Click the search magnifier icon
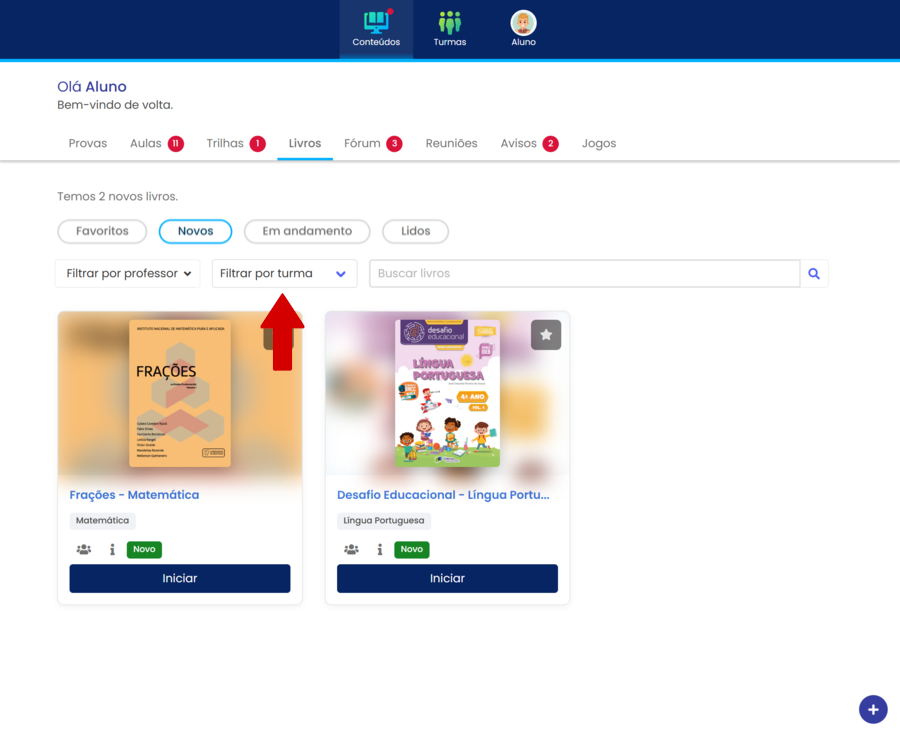900x736 pixels. point(814,273)
